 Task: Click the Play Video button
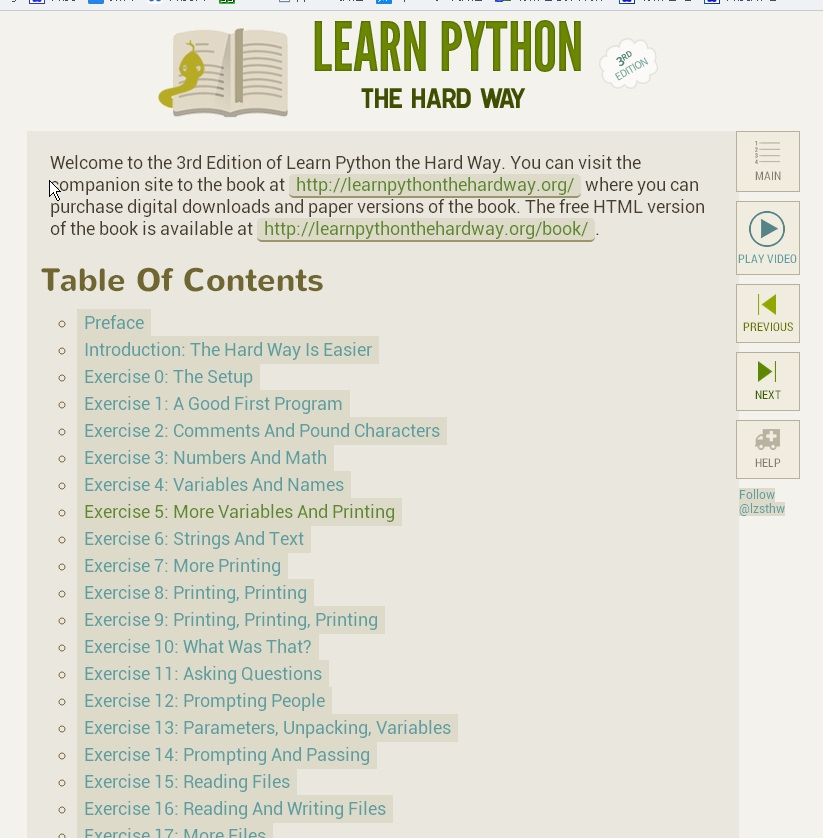[x=767, y=238]
